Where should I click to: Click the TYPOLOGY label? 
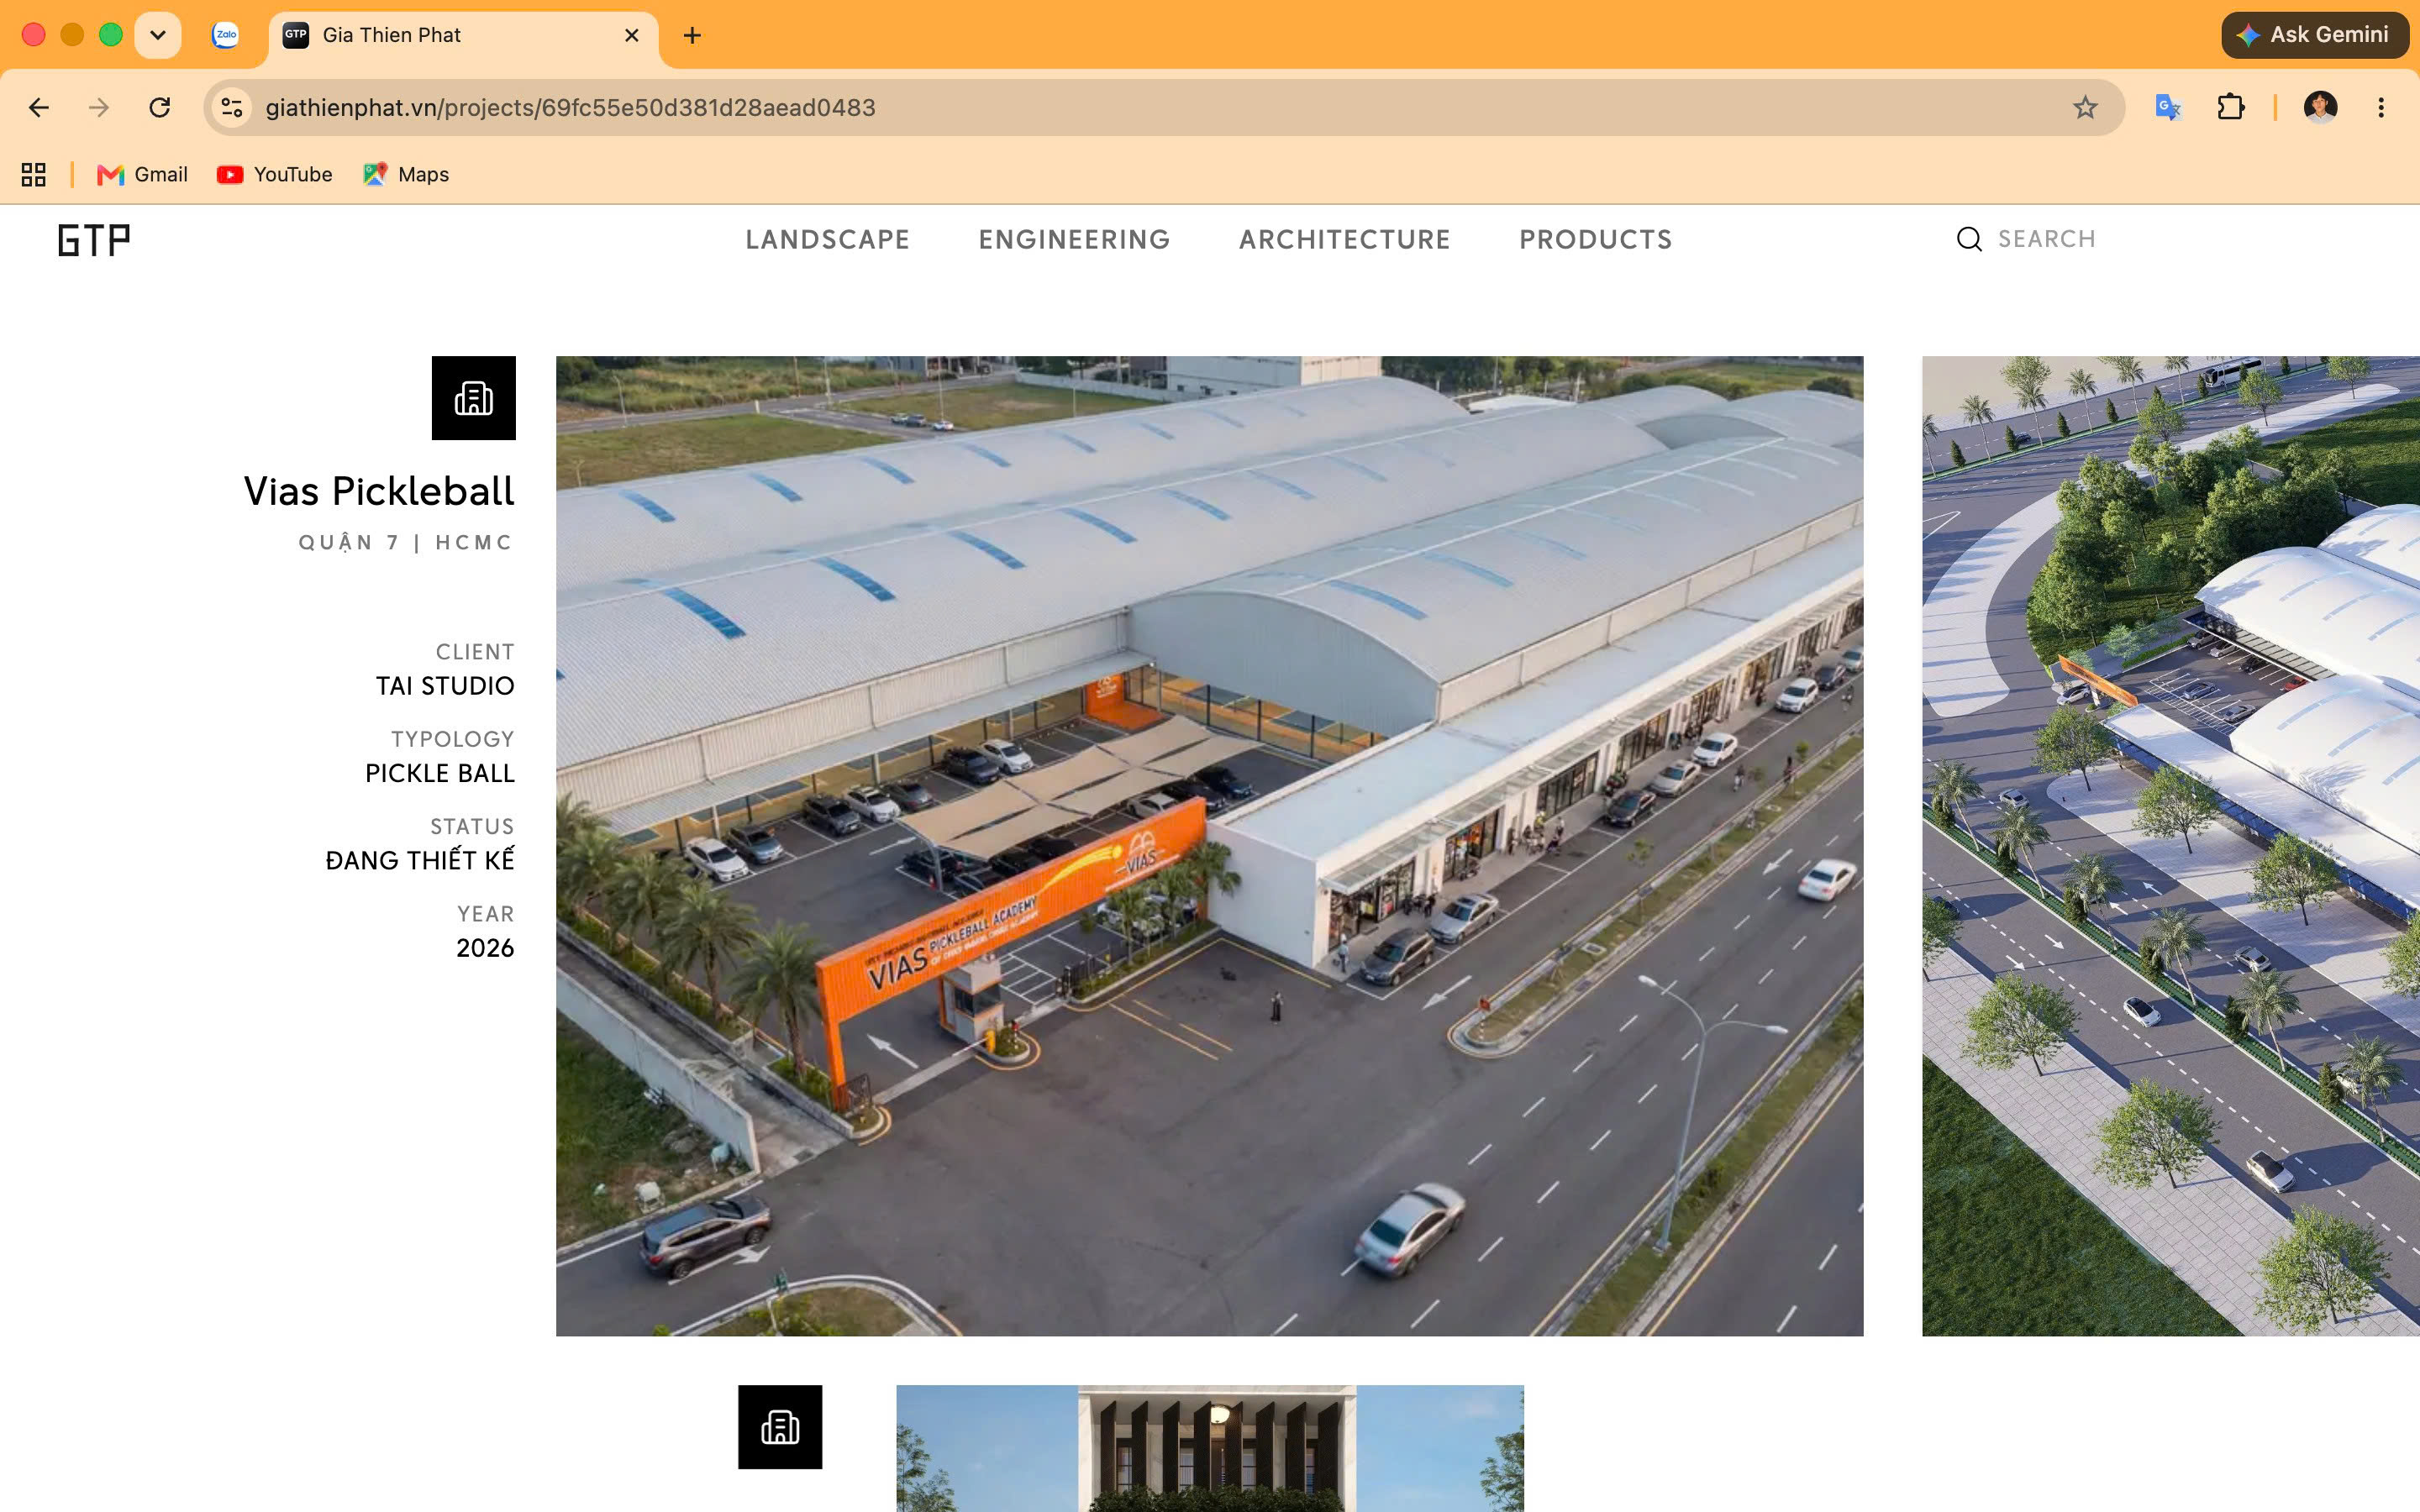[453, 739]
